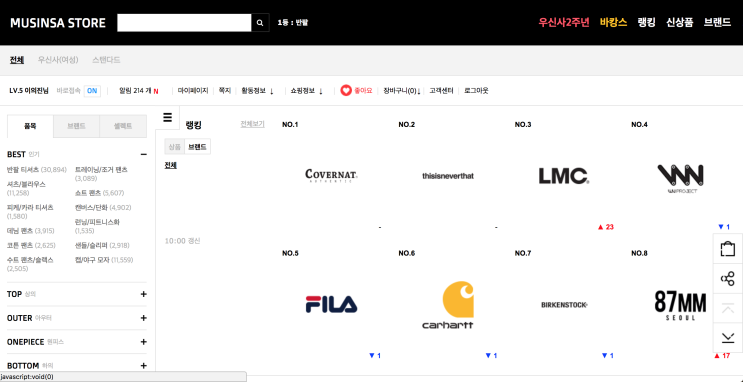Open the 쪽지 link
743x382 pixels.
(x=224, y=91)
